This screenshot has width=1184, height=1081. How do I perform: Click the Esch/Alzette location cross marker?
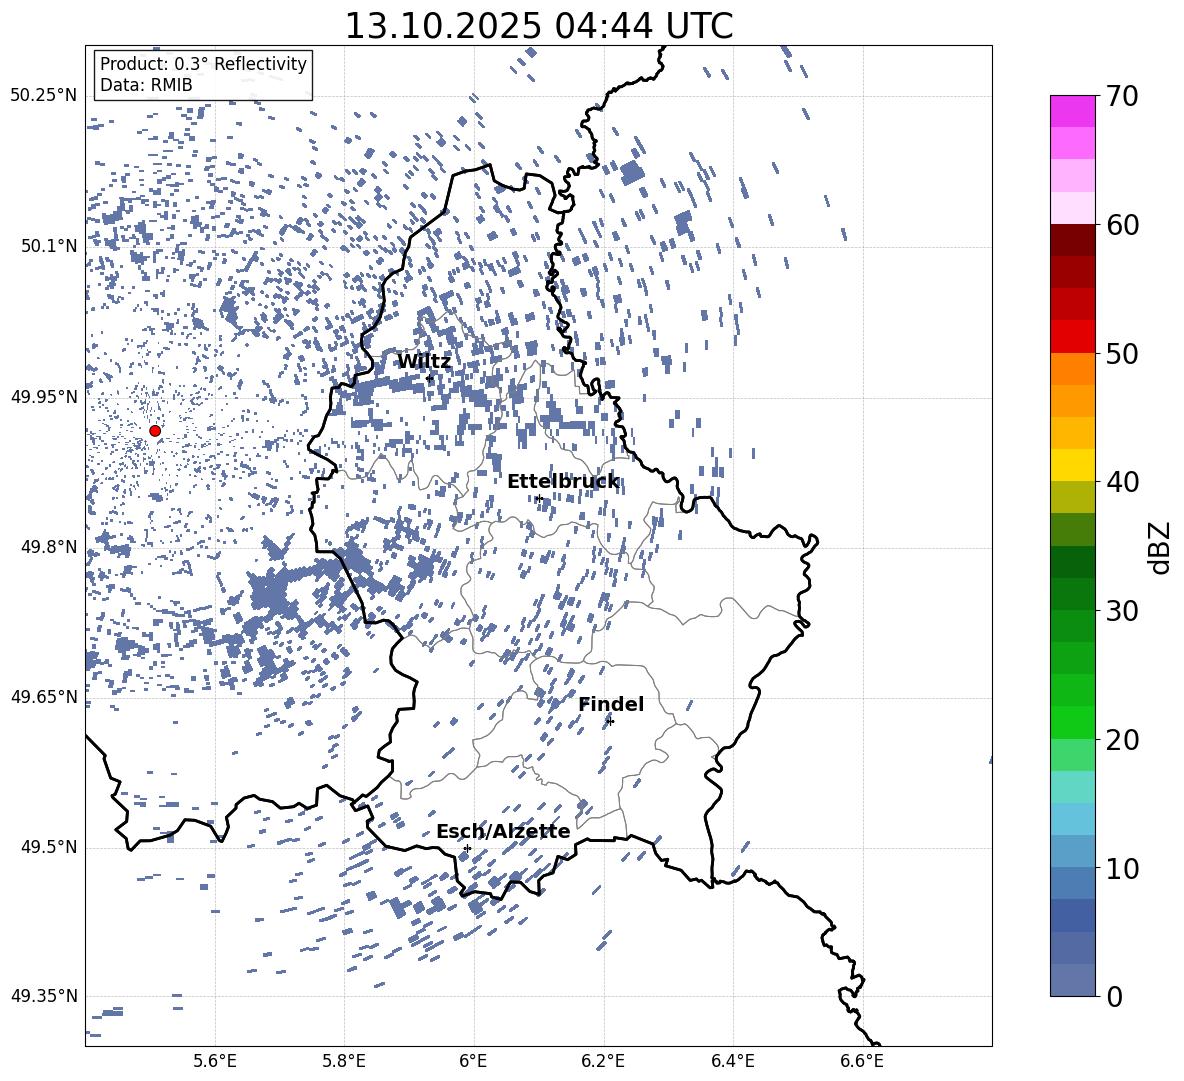tap(467, 848)
